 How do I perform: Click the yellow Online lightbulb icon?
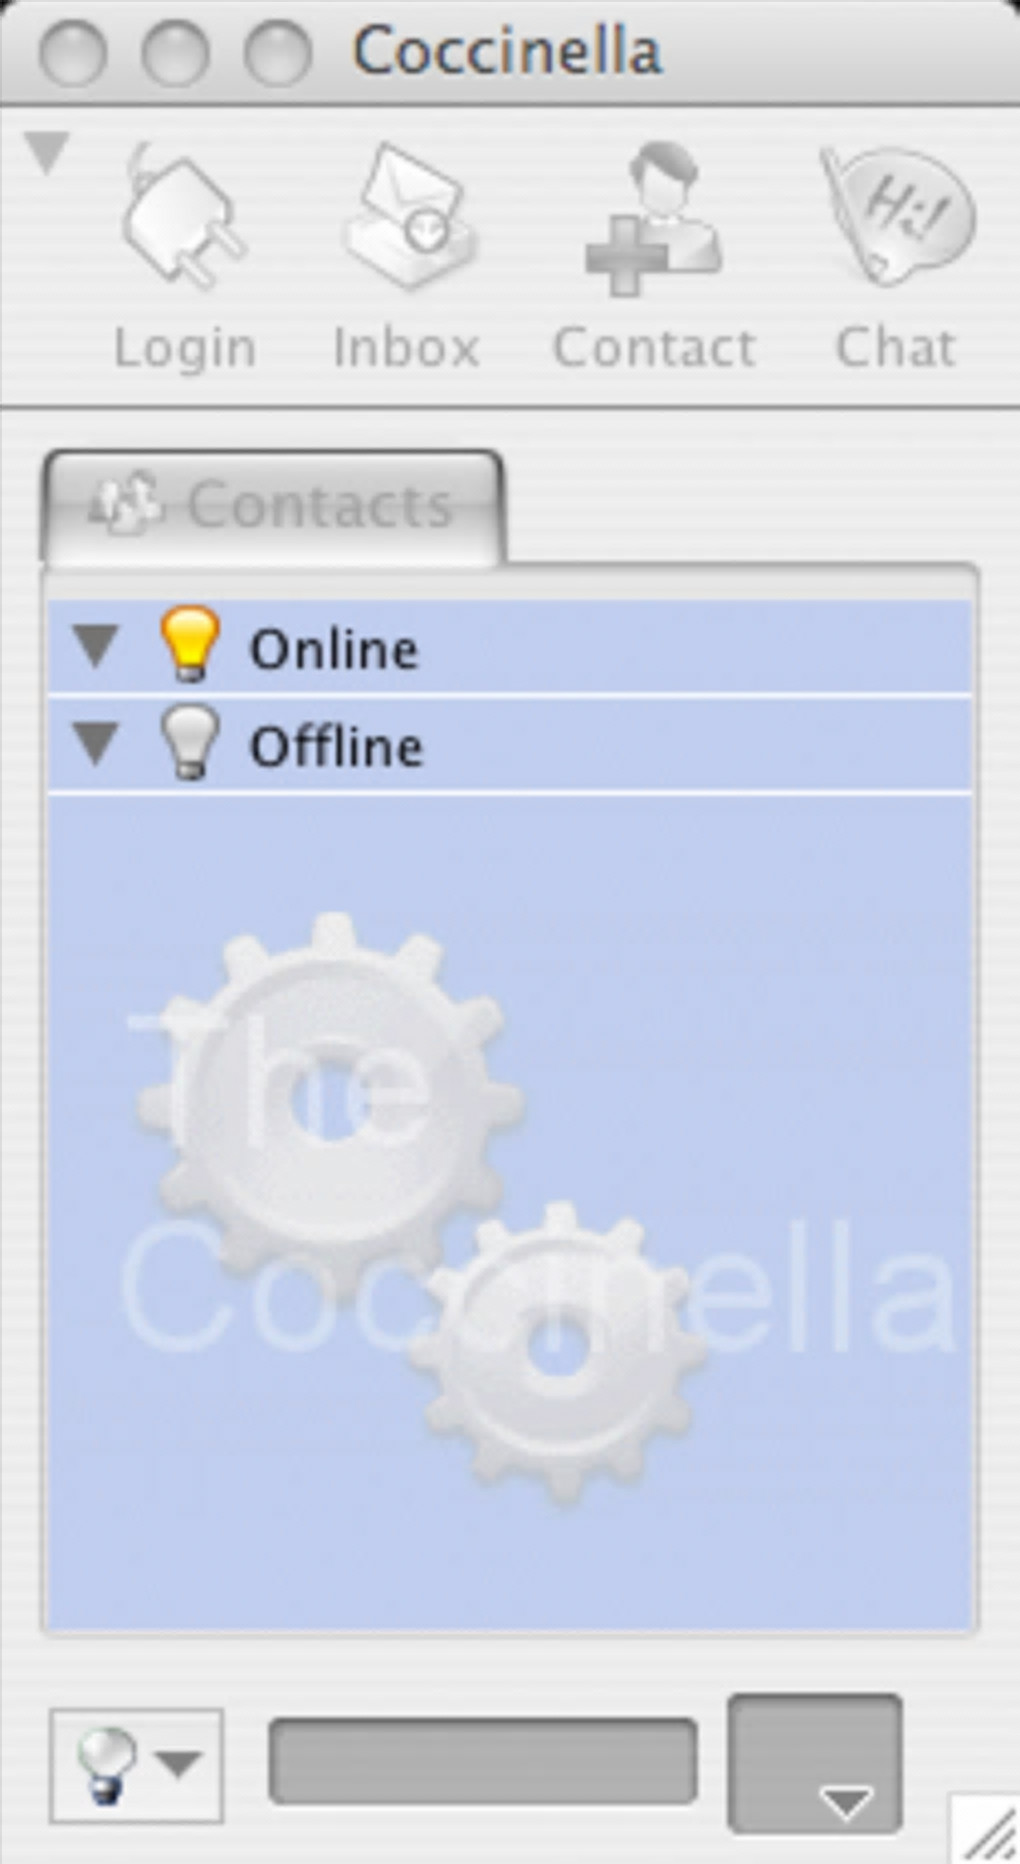[x=189, y=645]
